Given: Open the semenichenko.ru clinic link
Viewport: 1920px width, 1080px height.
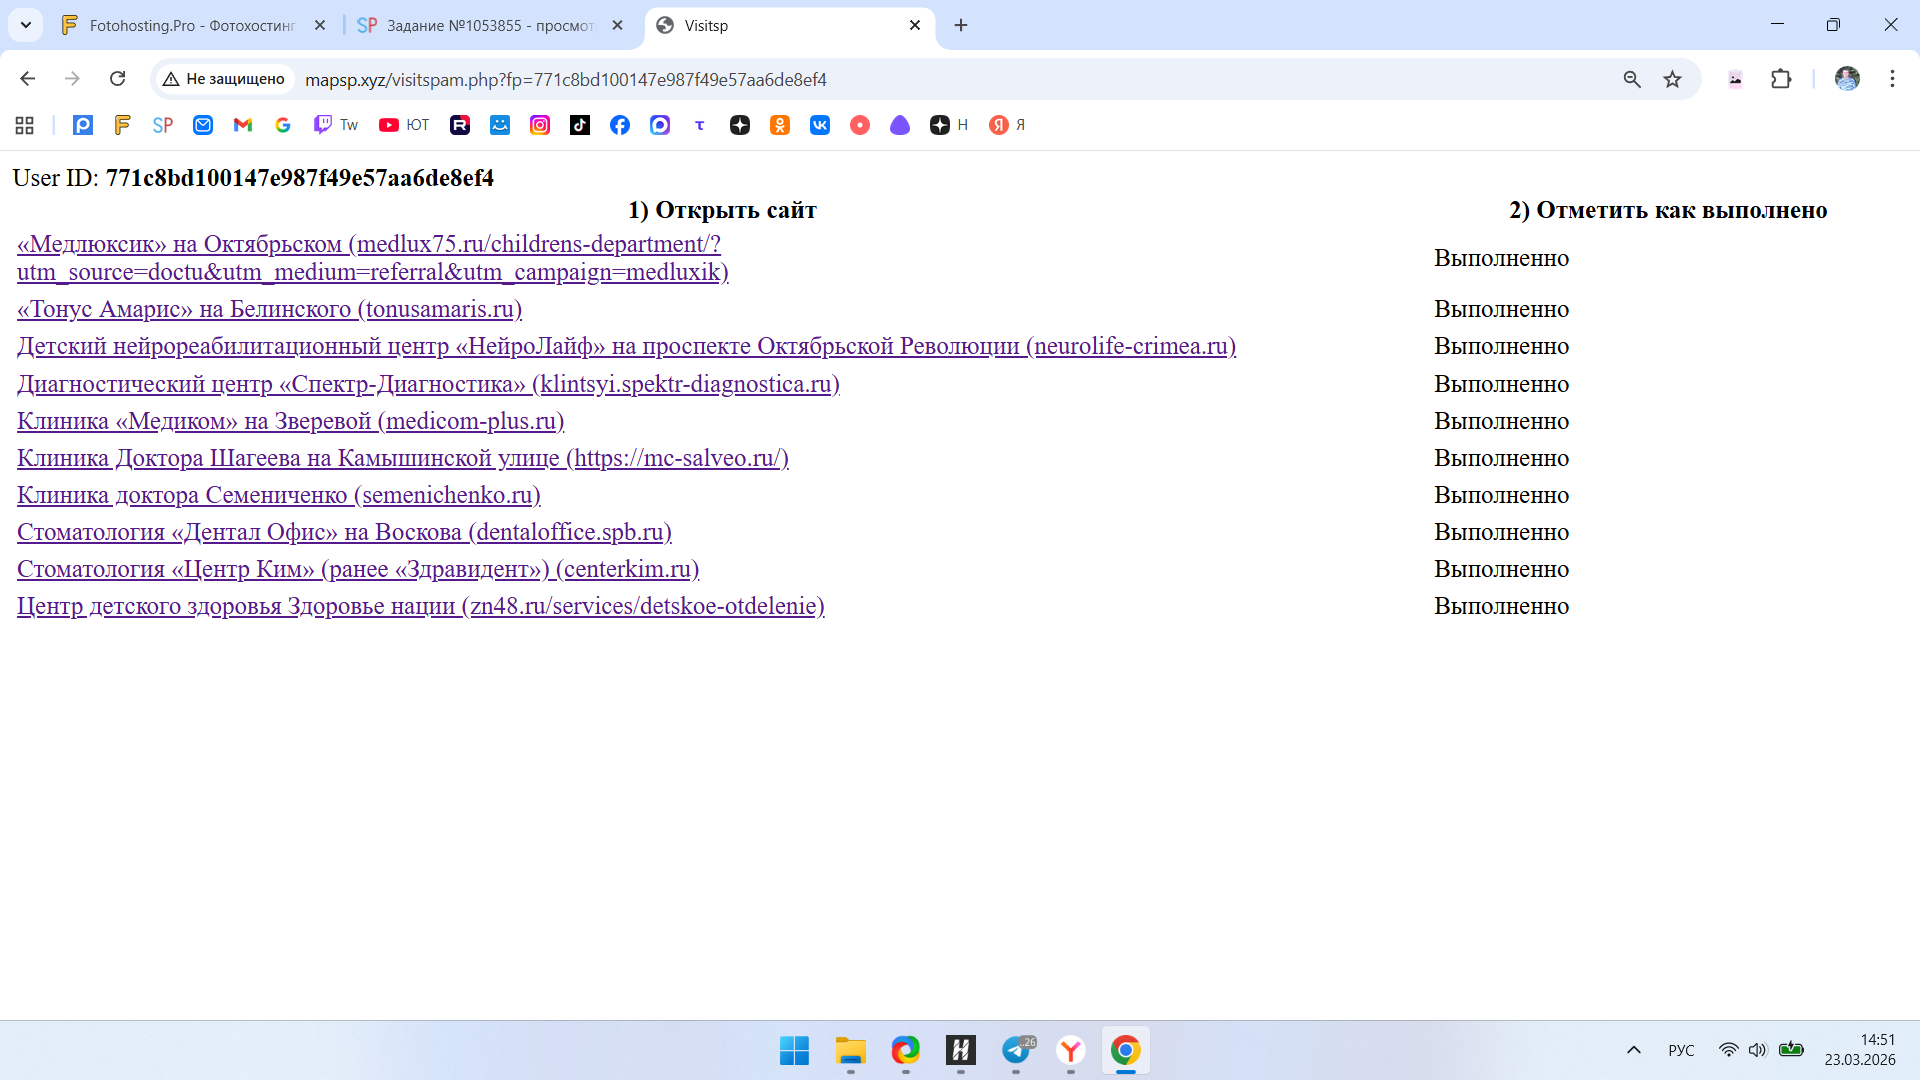Looking at the screenshot, I should 278,495.
